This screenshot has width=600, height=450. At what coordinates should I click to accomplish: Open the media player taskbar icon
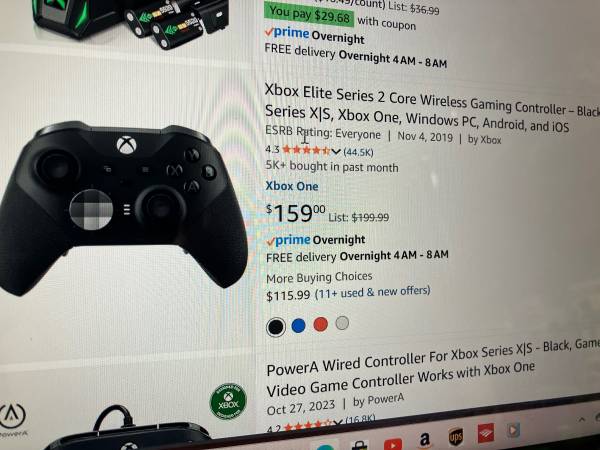coord(513,430)
